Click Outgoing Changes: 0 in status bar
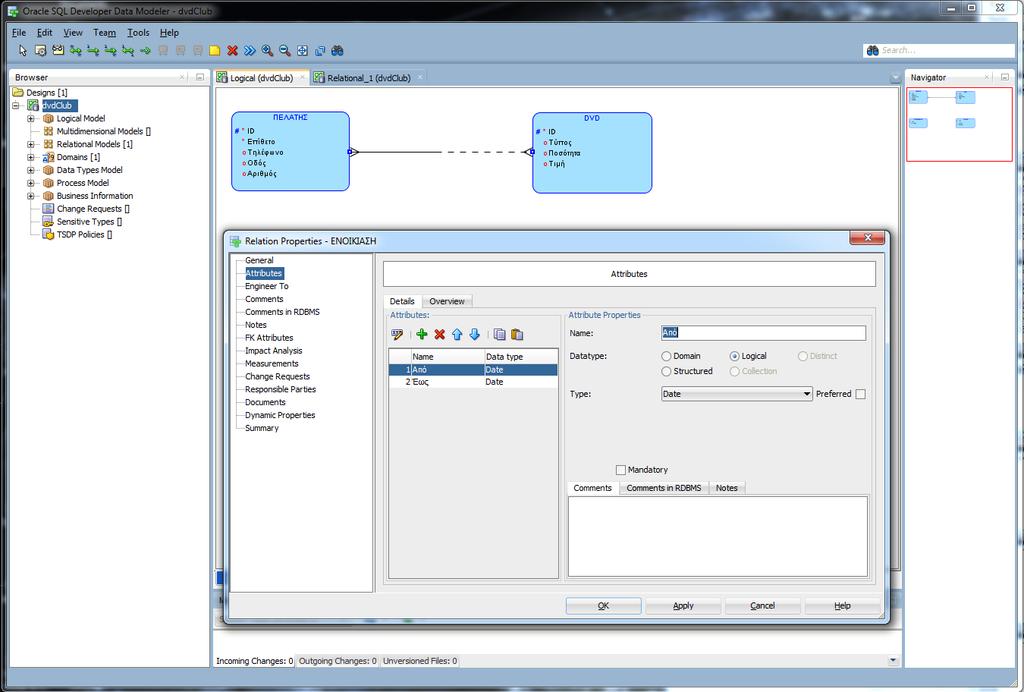Image resolution: width=1024 pixels, height=692 pixels. coord(338,661)
